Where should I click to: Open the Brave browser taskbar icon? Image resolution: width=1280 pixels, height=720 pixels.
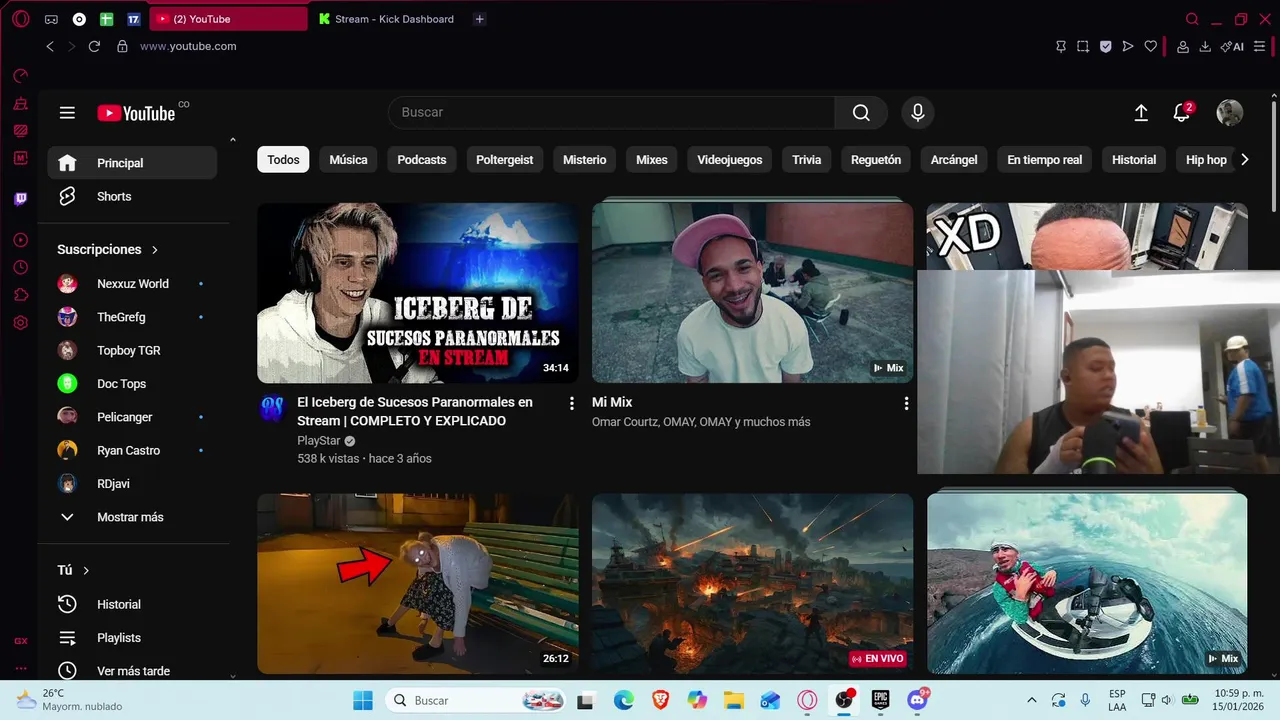tap(660, 700)
